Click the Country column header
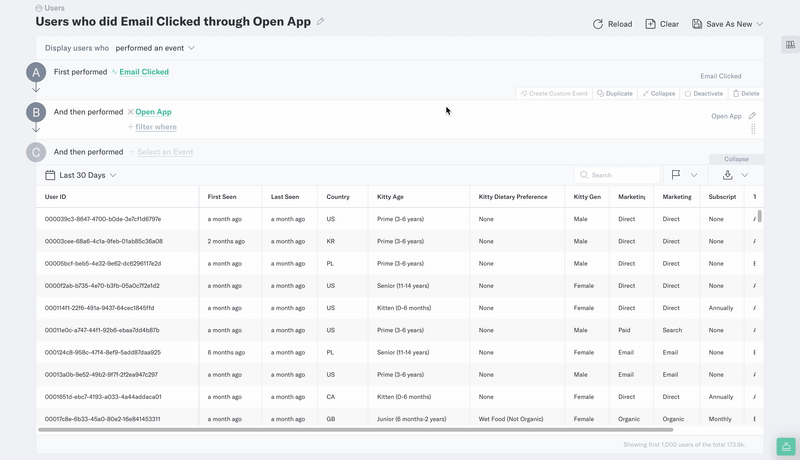 pos(338,197)
